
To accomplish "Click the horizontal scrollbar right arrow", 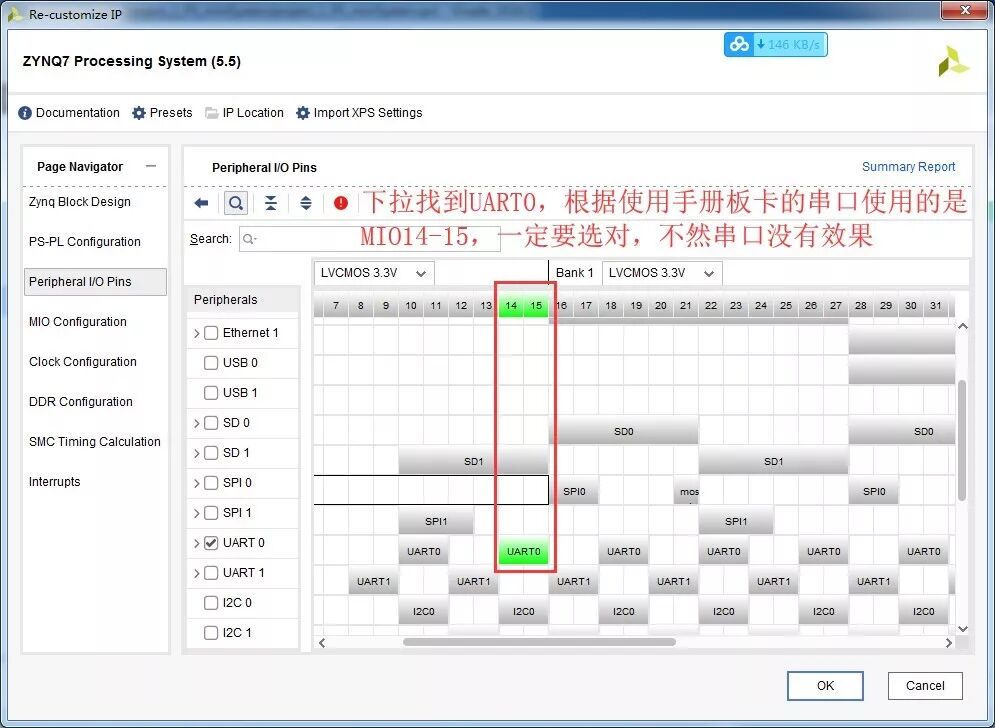I will point(949,643).
